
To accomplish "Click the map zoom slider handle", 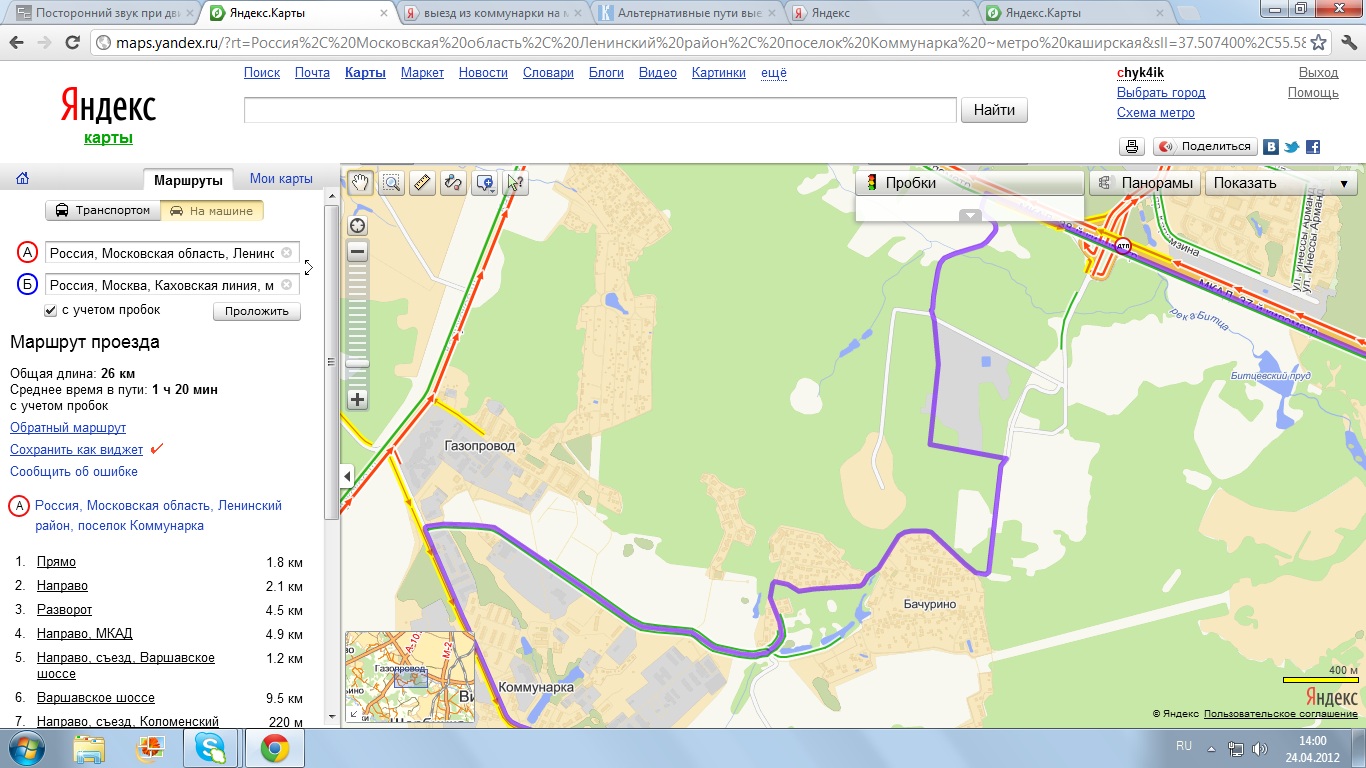I will click(x=357, y=363).
